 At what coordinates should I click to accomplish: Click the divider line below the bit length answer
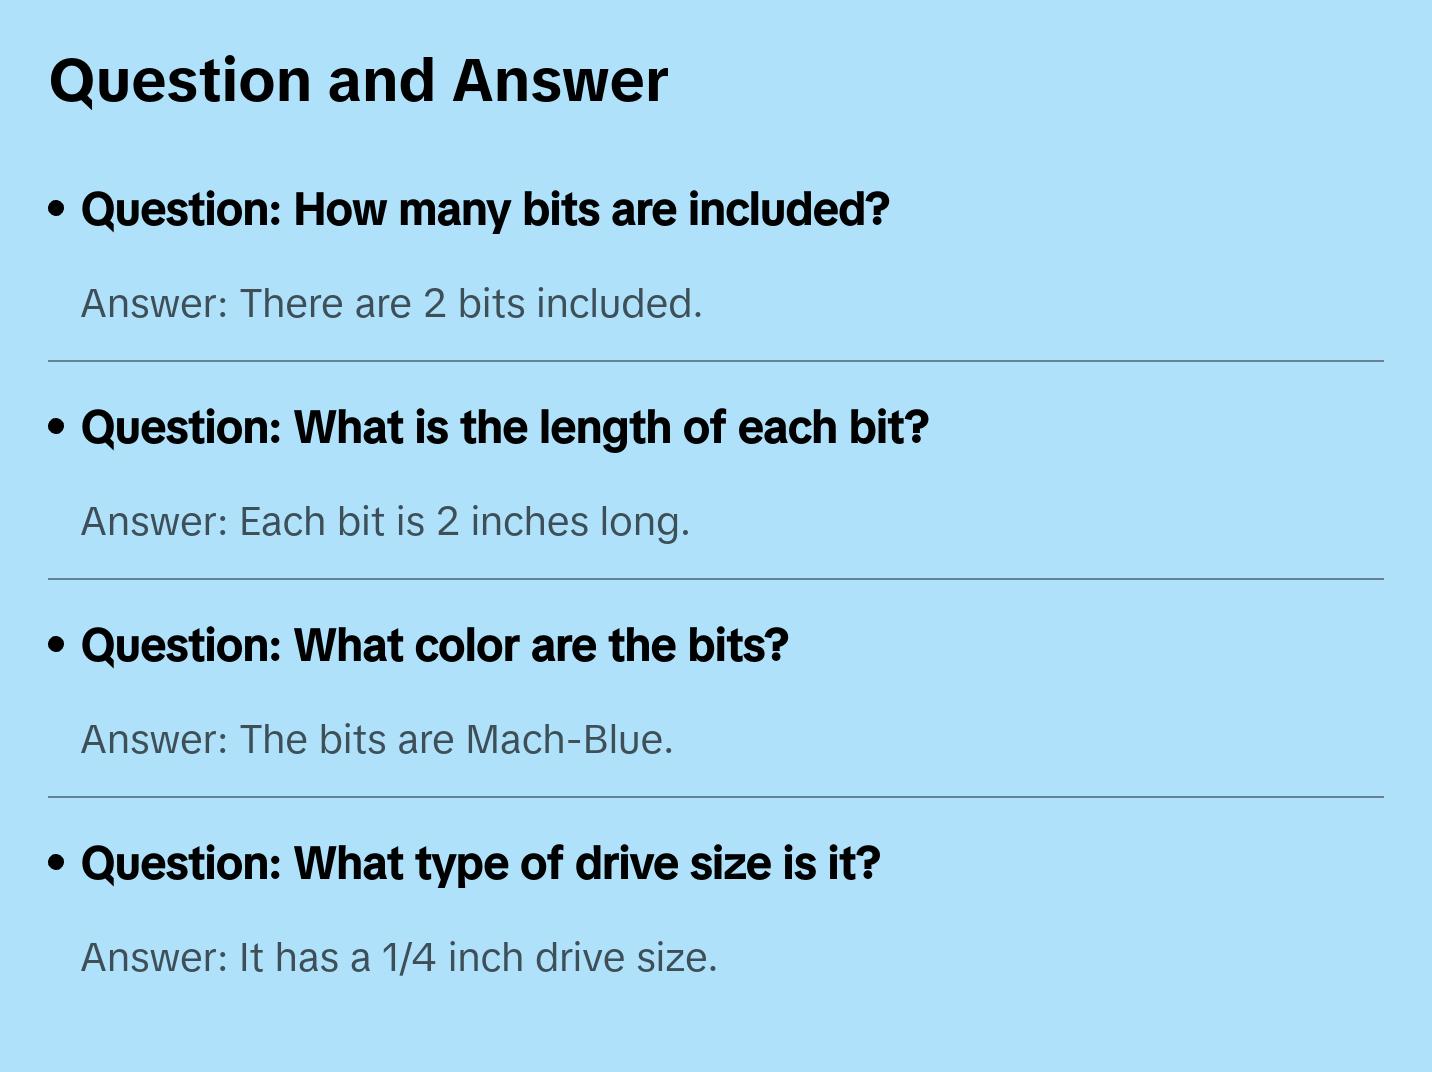(716, 579)
